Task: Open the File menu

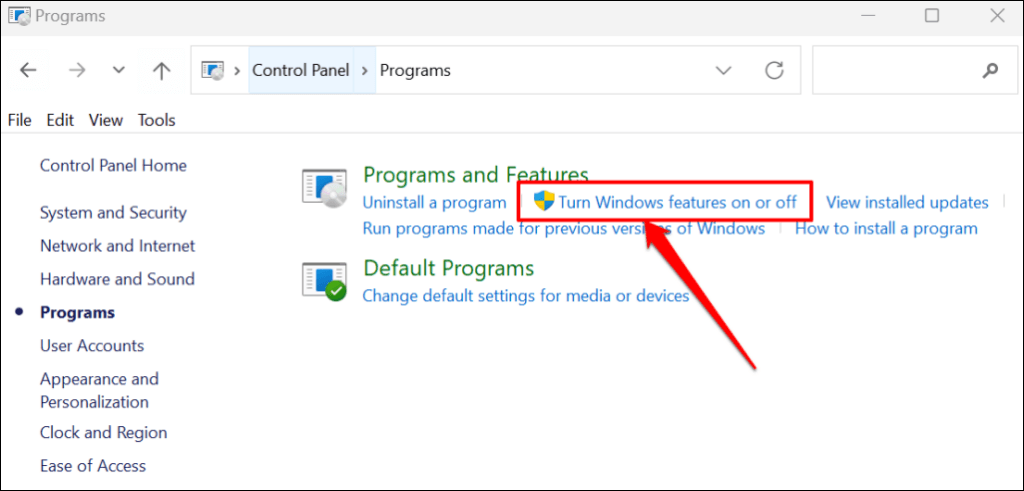Action: coord(19,120)
